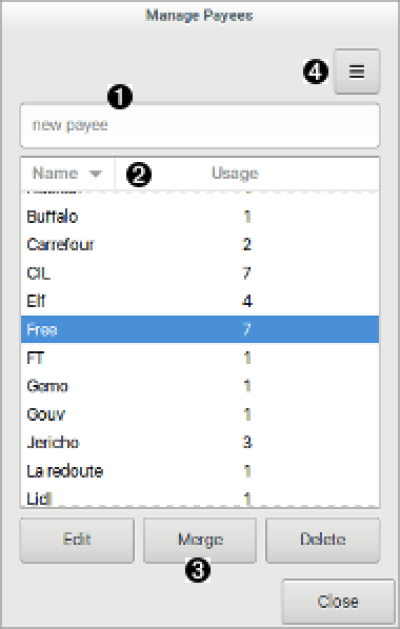
Task: Focus the new payee input field
Action: [x=200, y=126]
